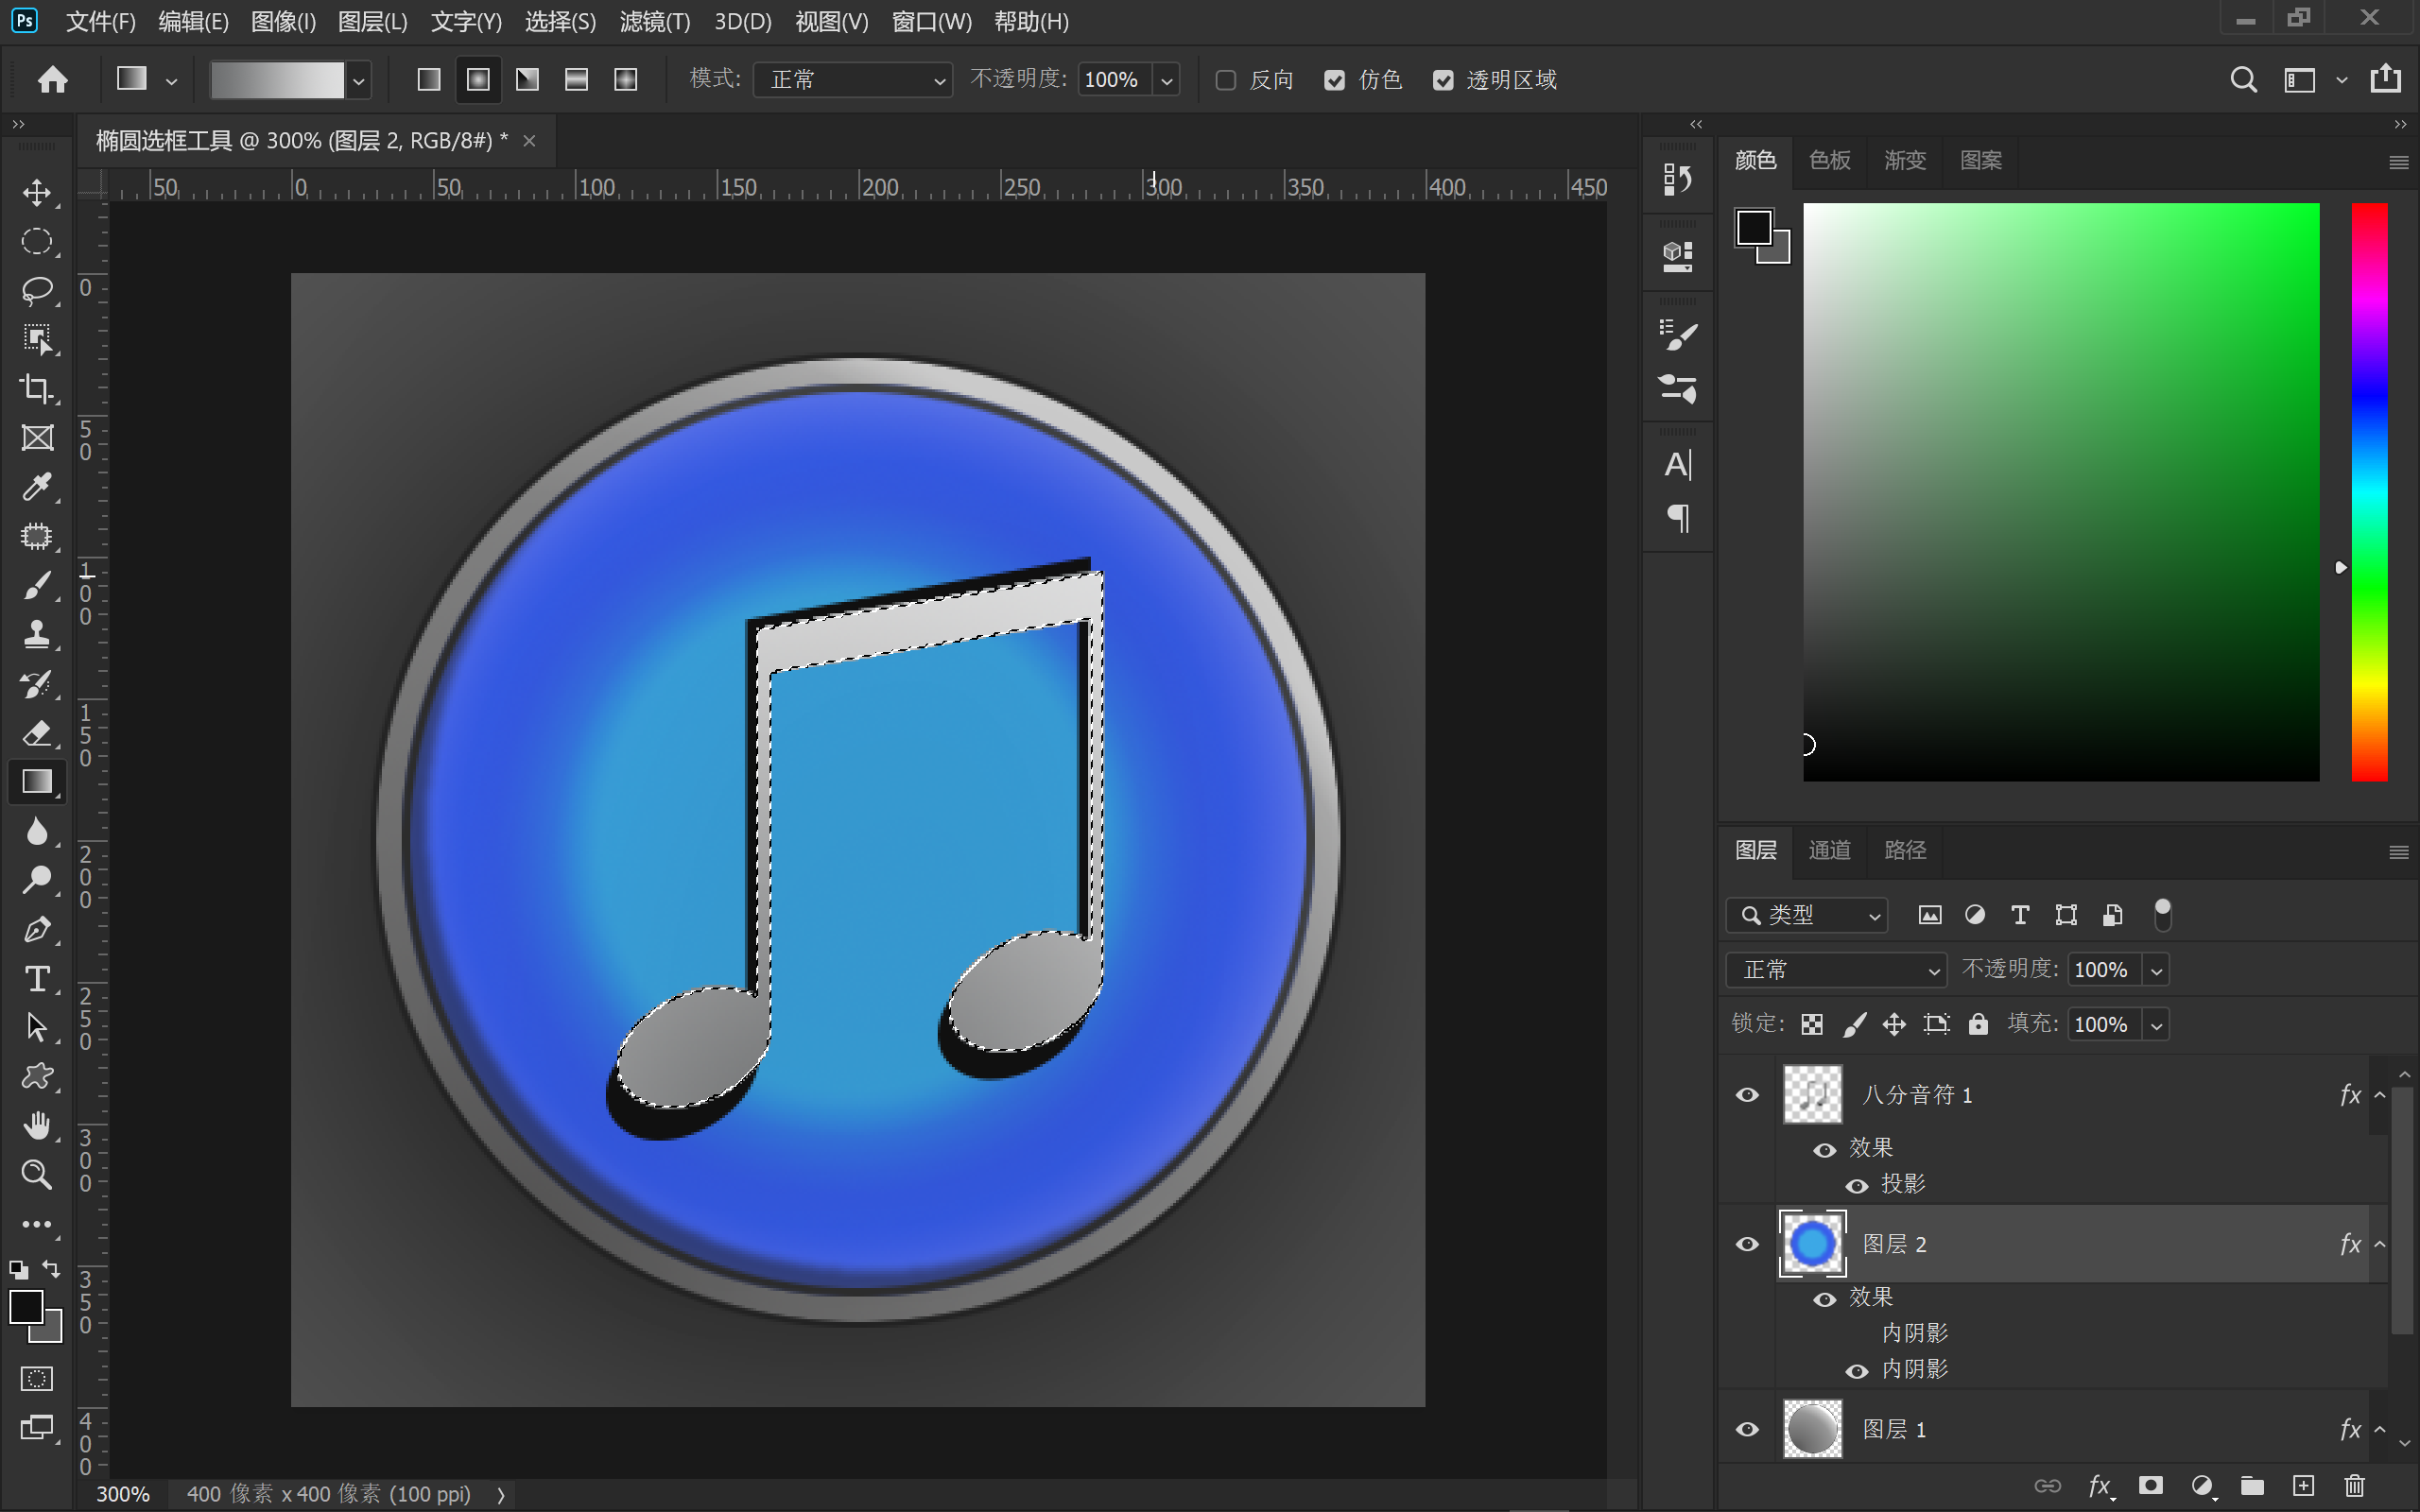Hide the 图层 1 layer
2420x1512 pixels.
tap(1747, 1429)
